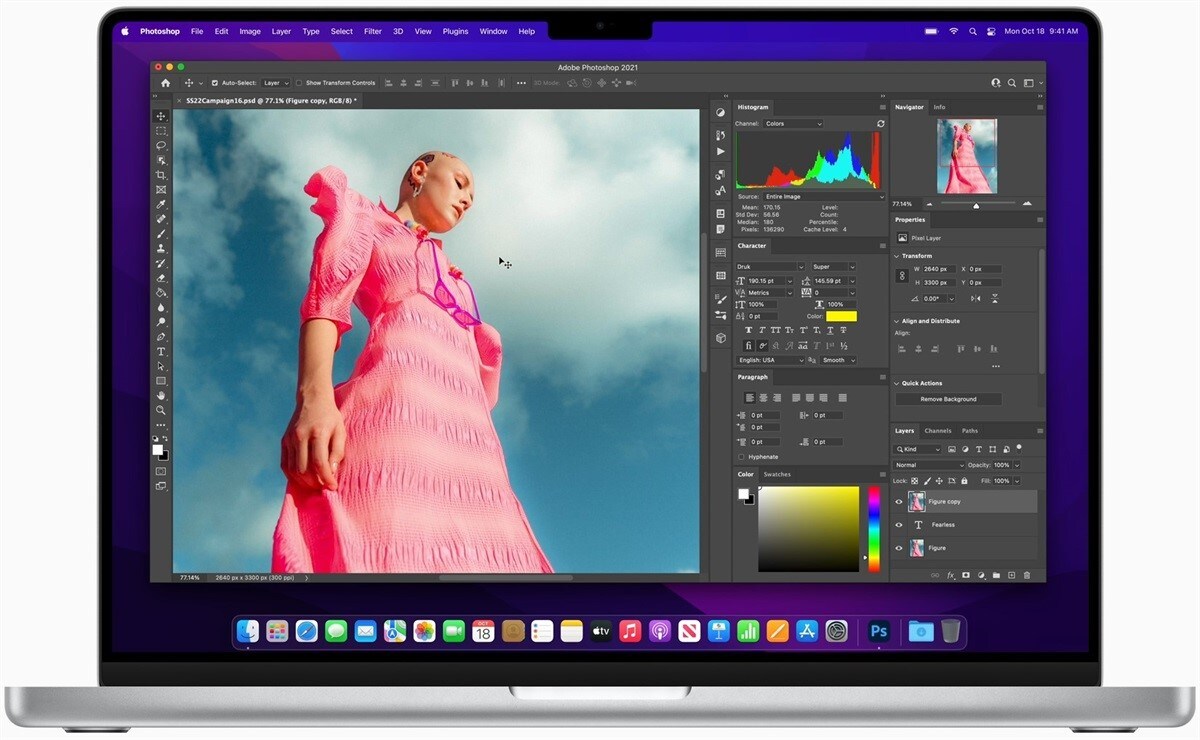Open the Smooth anti-aliasing dropdown
Image resolution: width=1200 pixels, height=740 pixels.
pos(838,360)
